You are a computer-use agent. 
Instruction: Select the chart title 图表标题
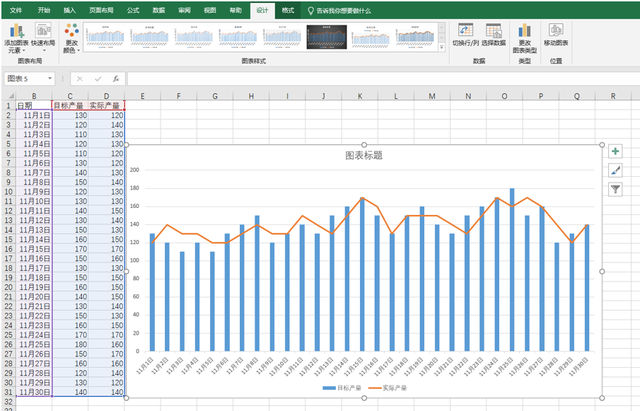click(x=363, y=156)
